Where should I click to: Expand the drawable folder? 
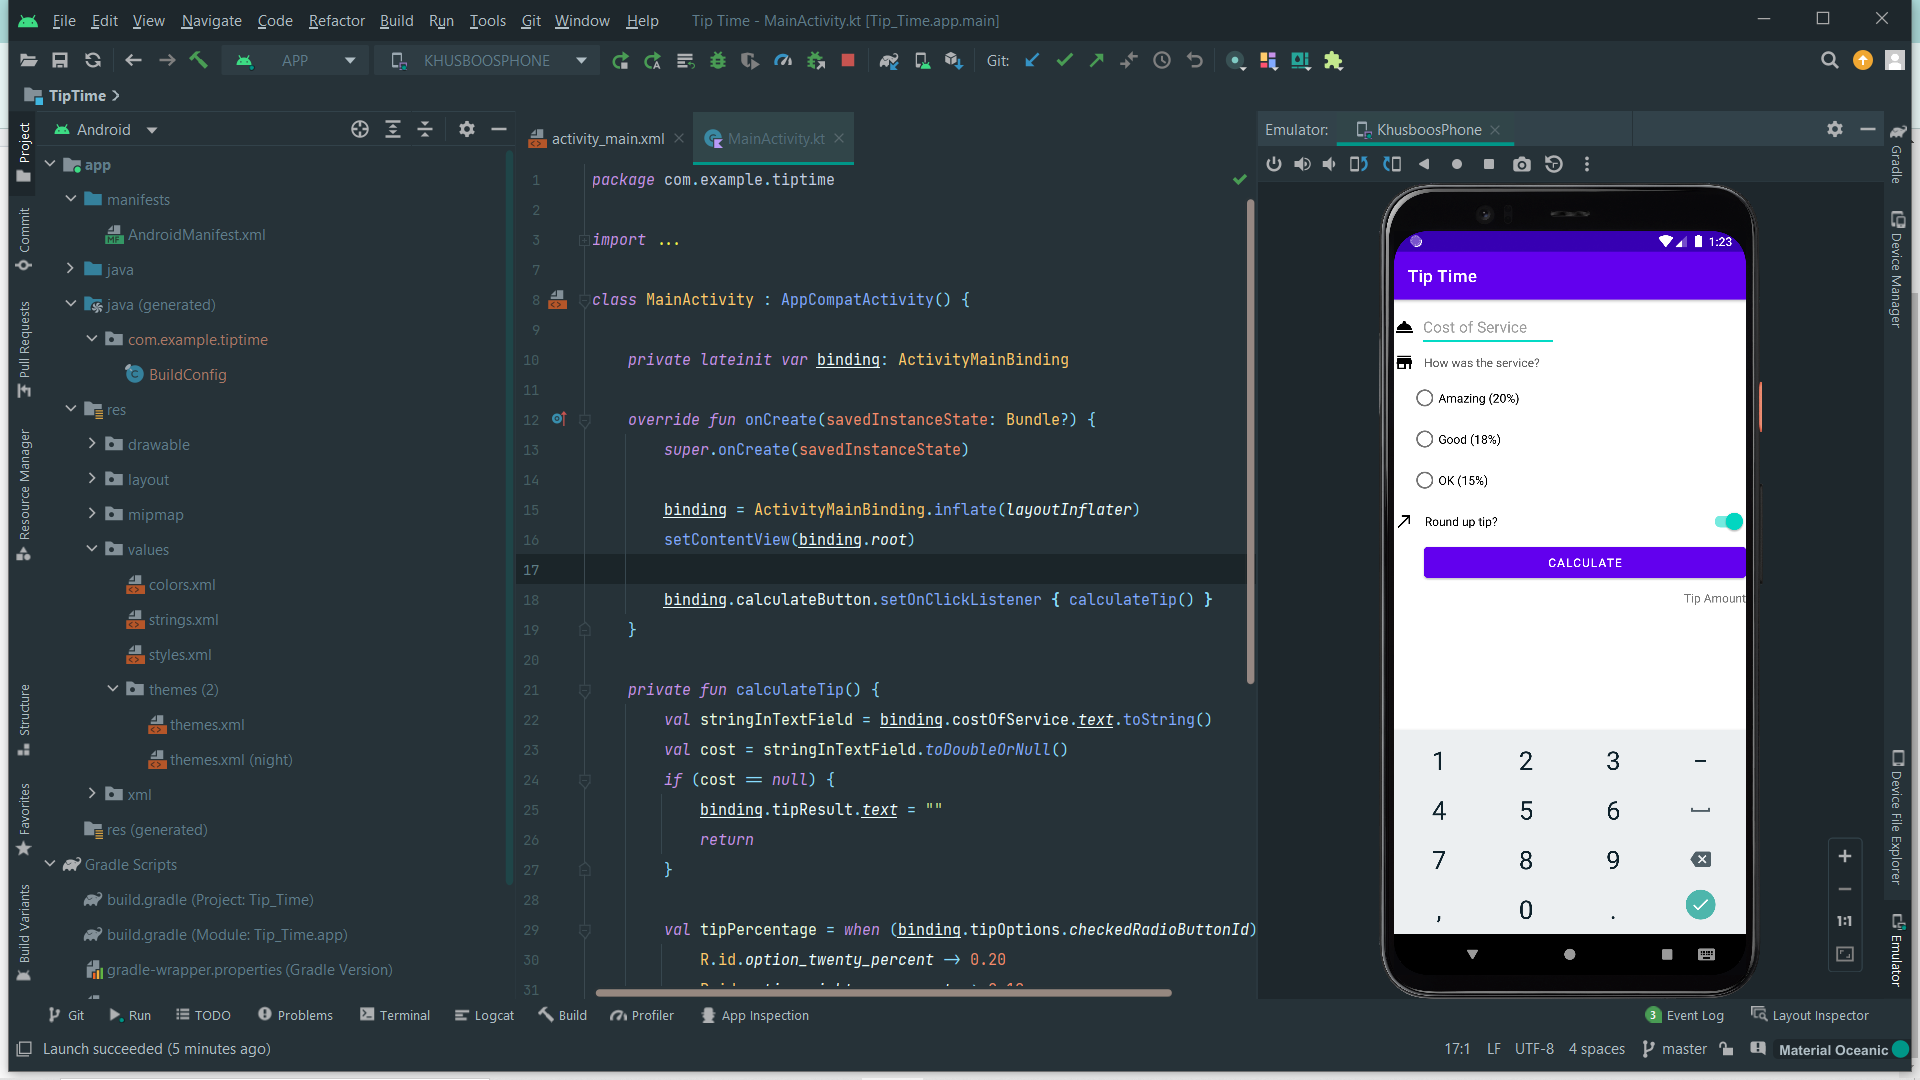point(92,444)
